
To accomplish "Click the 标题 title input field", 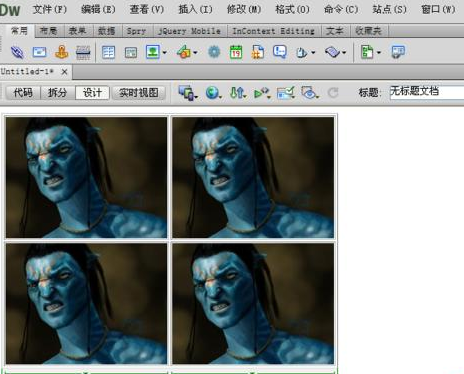I will pyautogui.click(x=427, y=91).
